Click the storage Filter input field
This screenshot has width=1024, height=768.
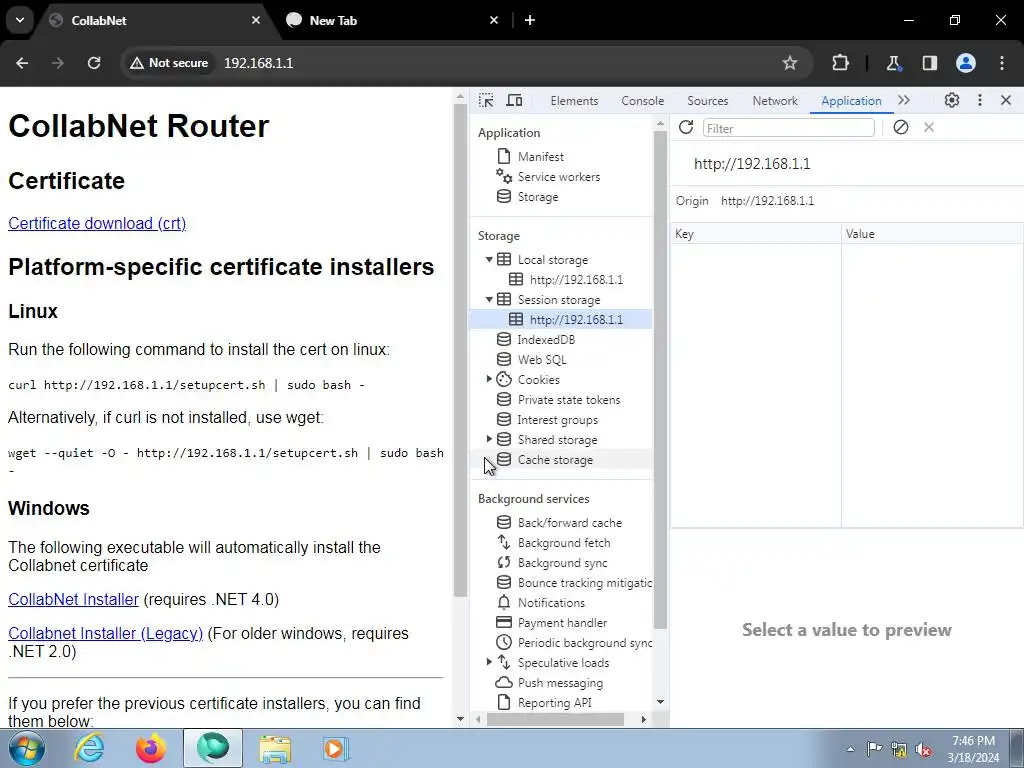(788, 128)
